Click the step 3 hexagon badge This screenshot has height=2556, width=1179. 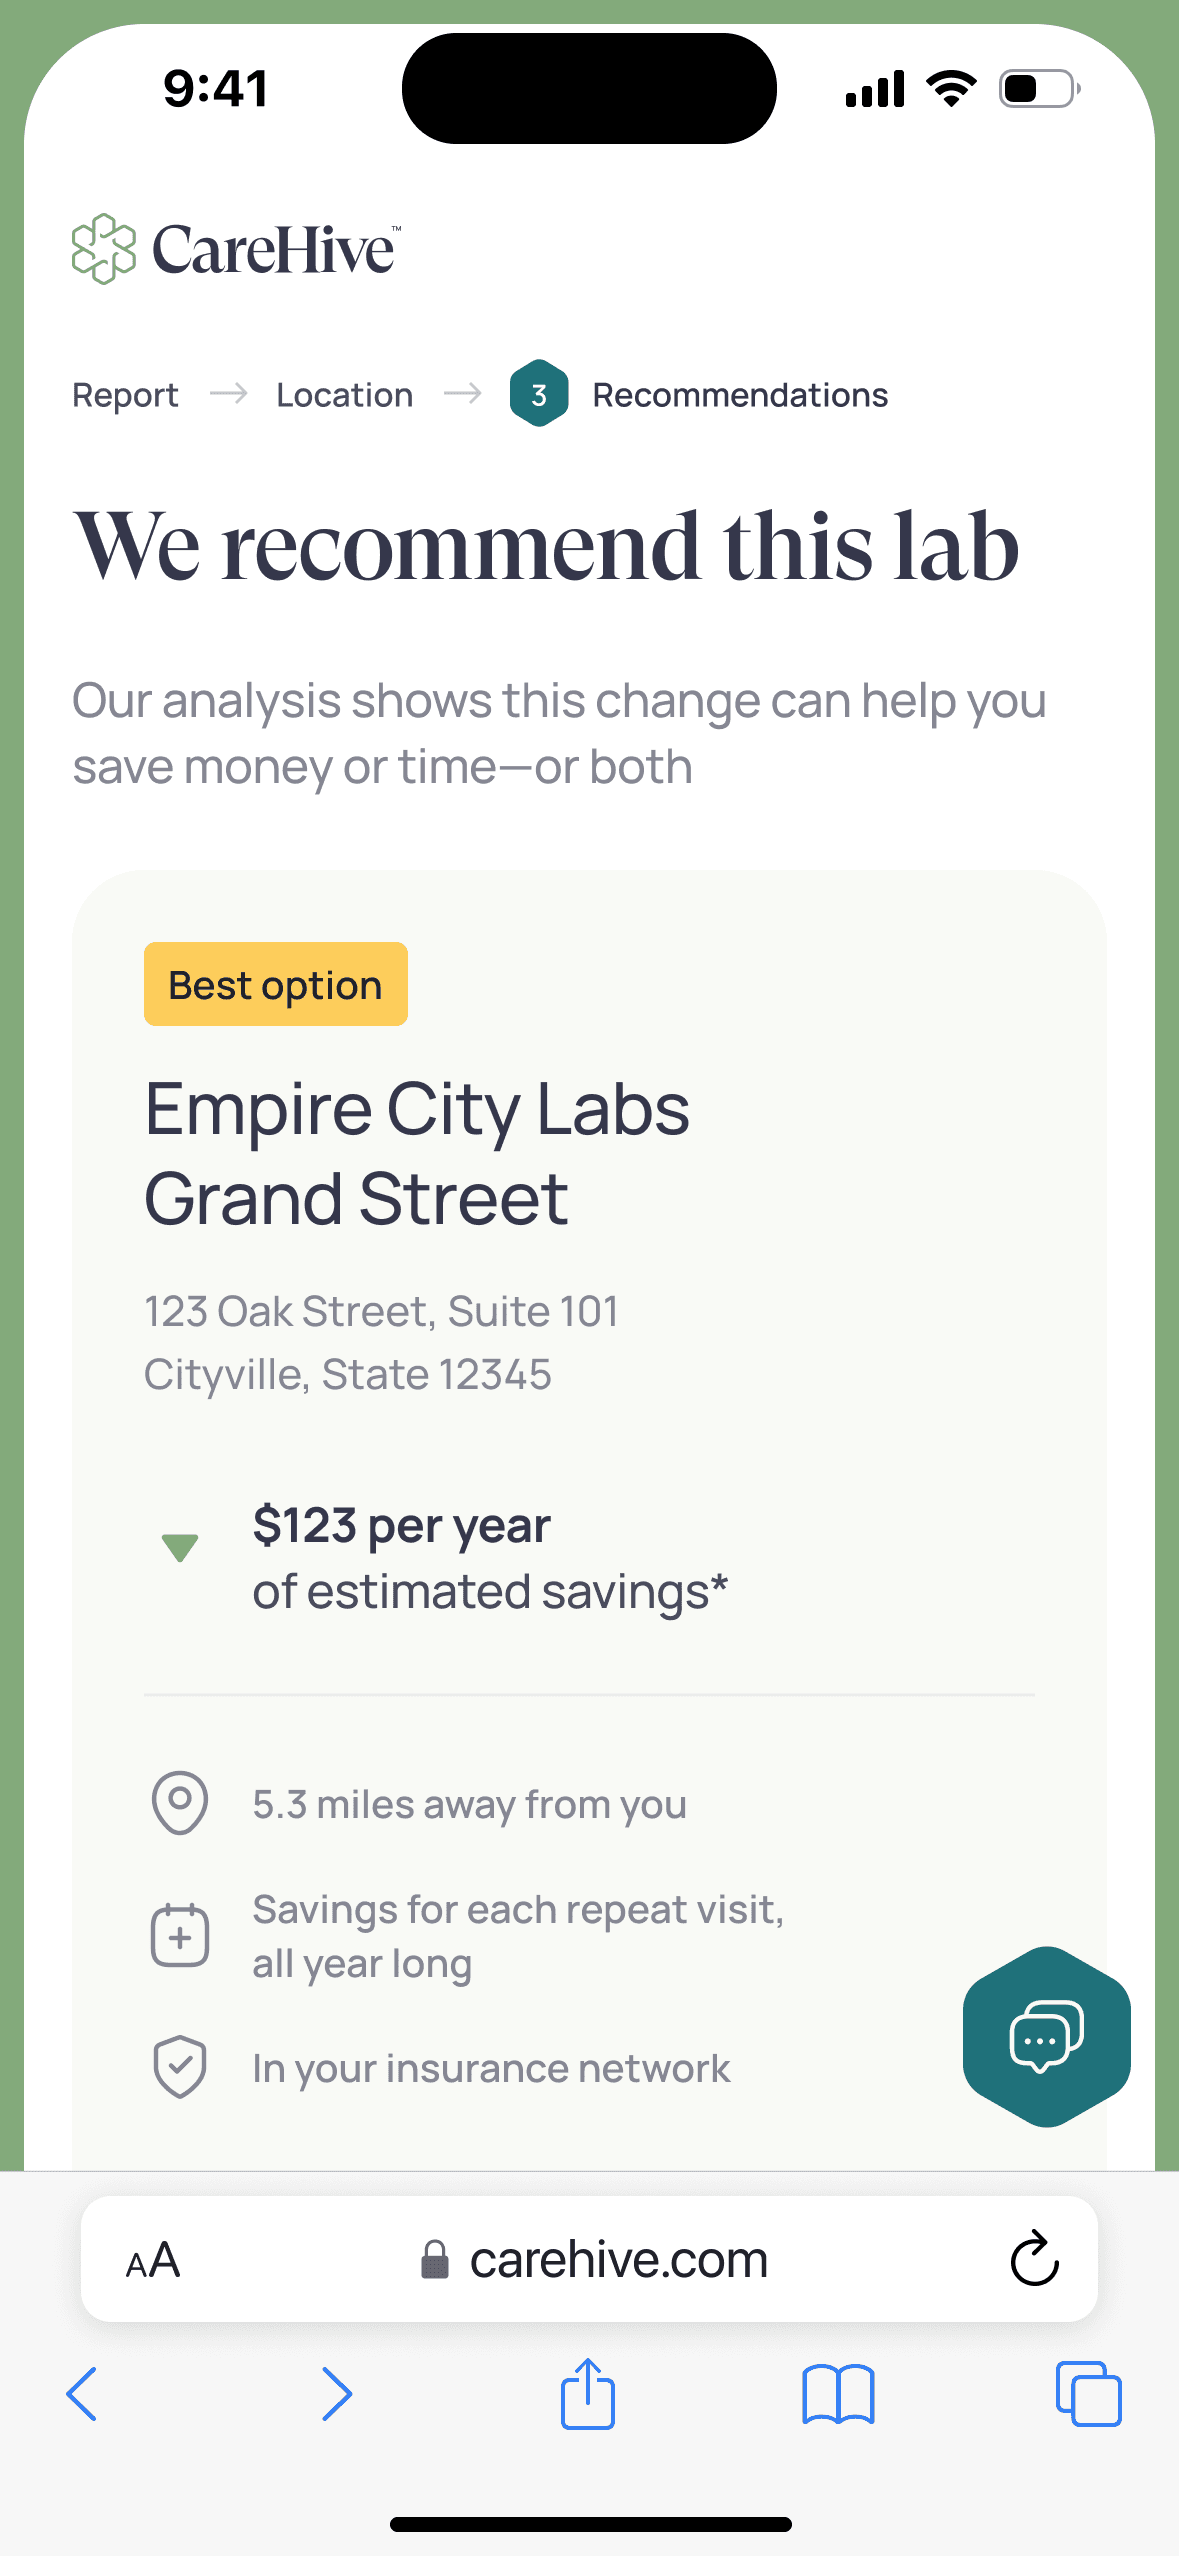tap(539, 394)
